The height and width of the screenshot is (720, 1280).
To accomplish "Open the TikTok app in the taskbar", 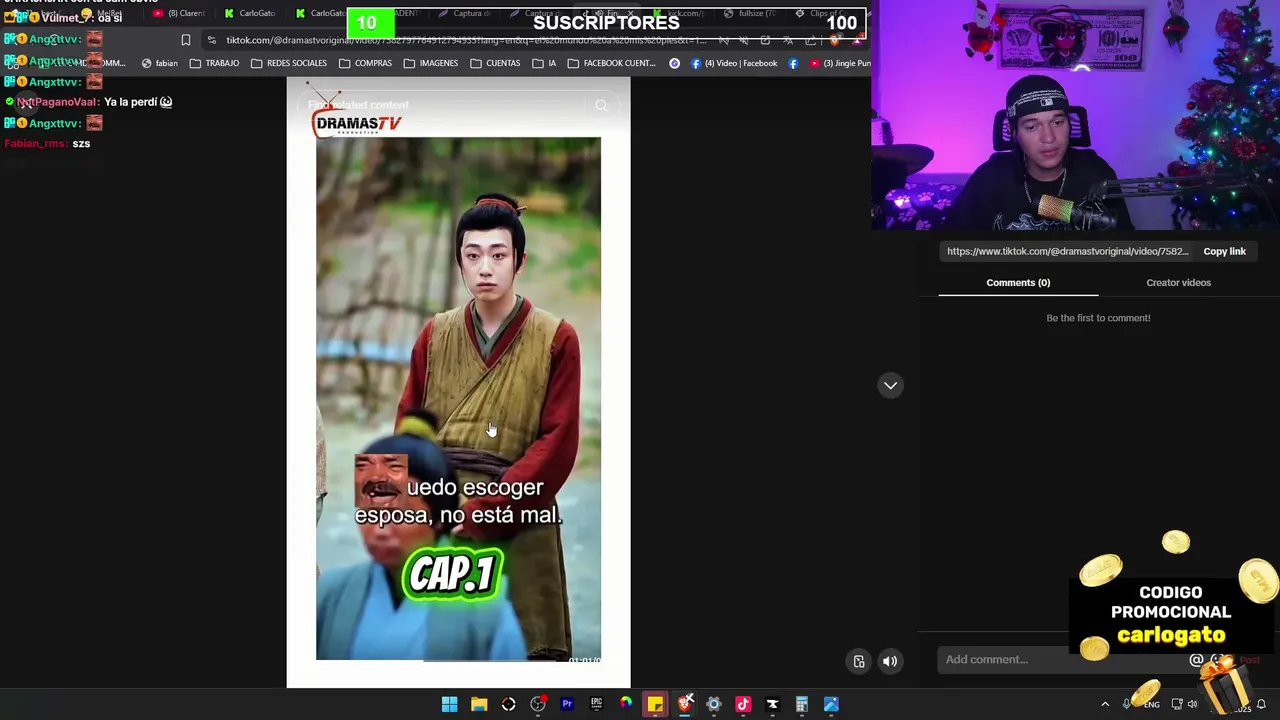I will (x=743, y=704).
